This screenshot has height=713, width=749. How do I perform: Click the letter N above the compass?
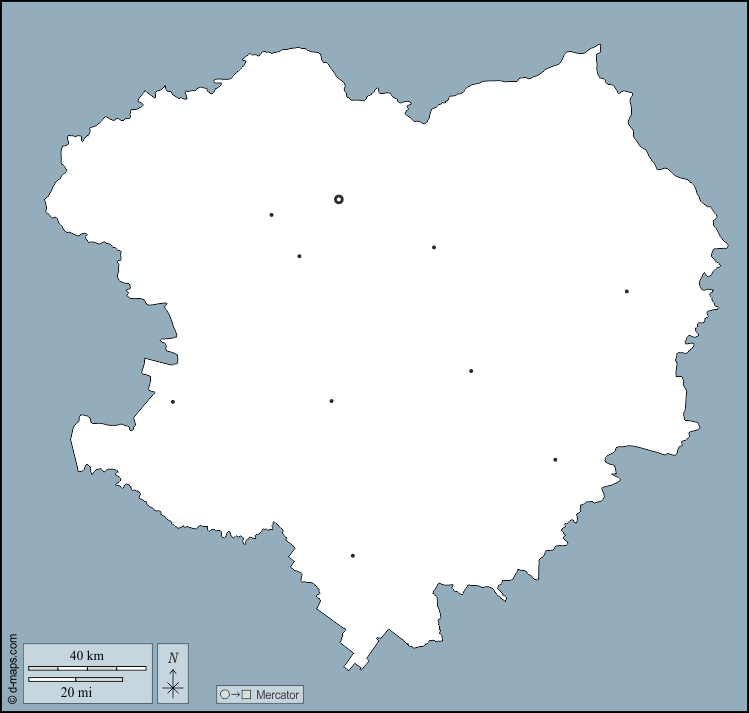click(173, 657)
